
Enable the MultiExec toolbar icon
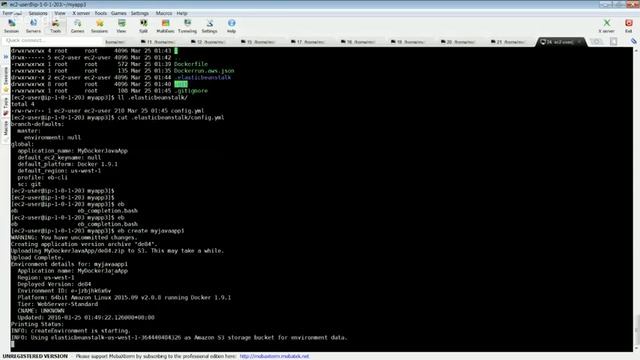pos(165,26)
